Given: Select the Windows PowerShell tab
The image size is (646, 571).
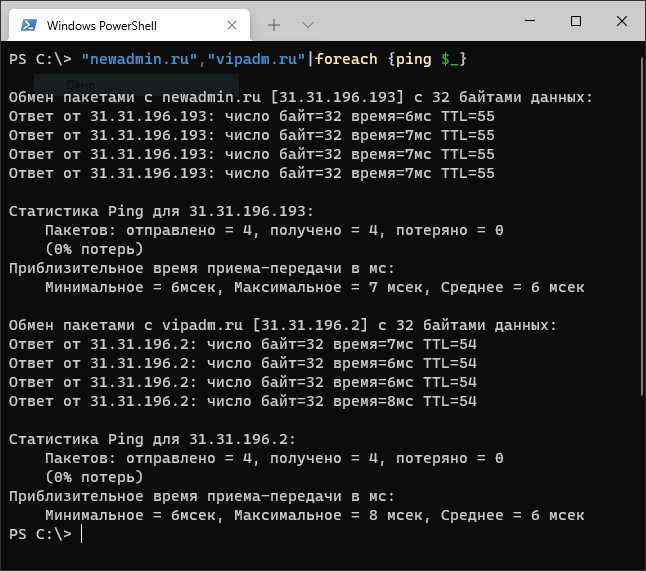Looking at the screenshot, I should click(129, 25).
